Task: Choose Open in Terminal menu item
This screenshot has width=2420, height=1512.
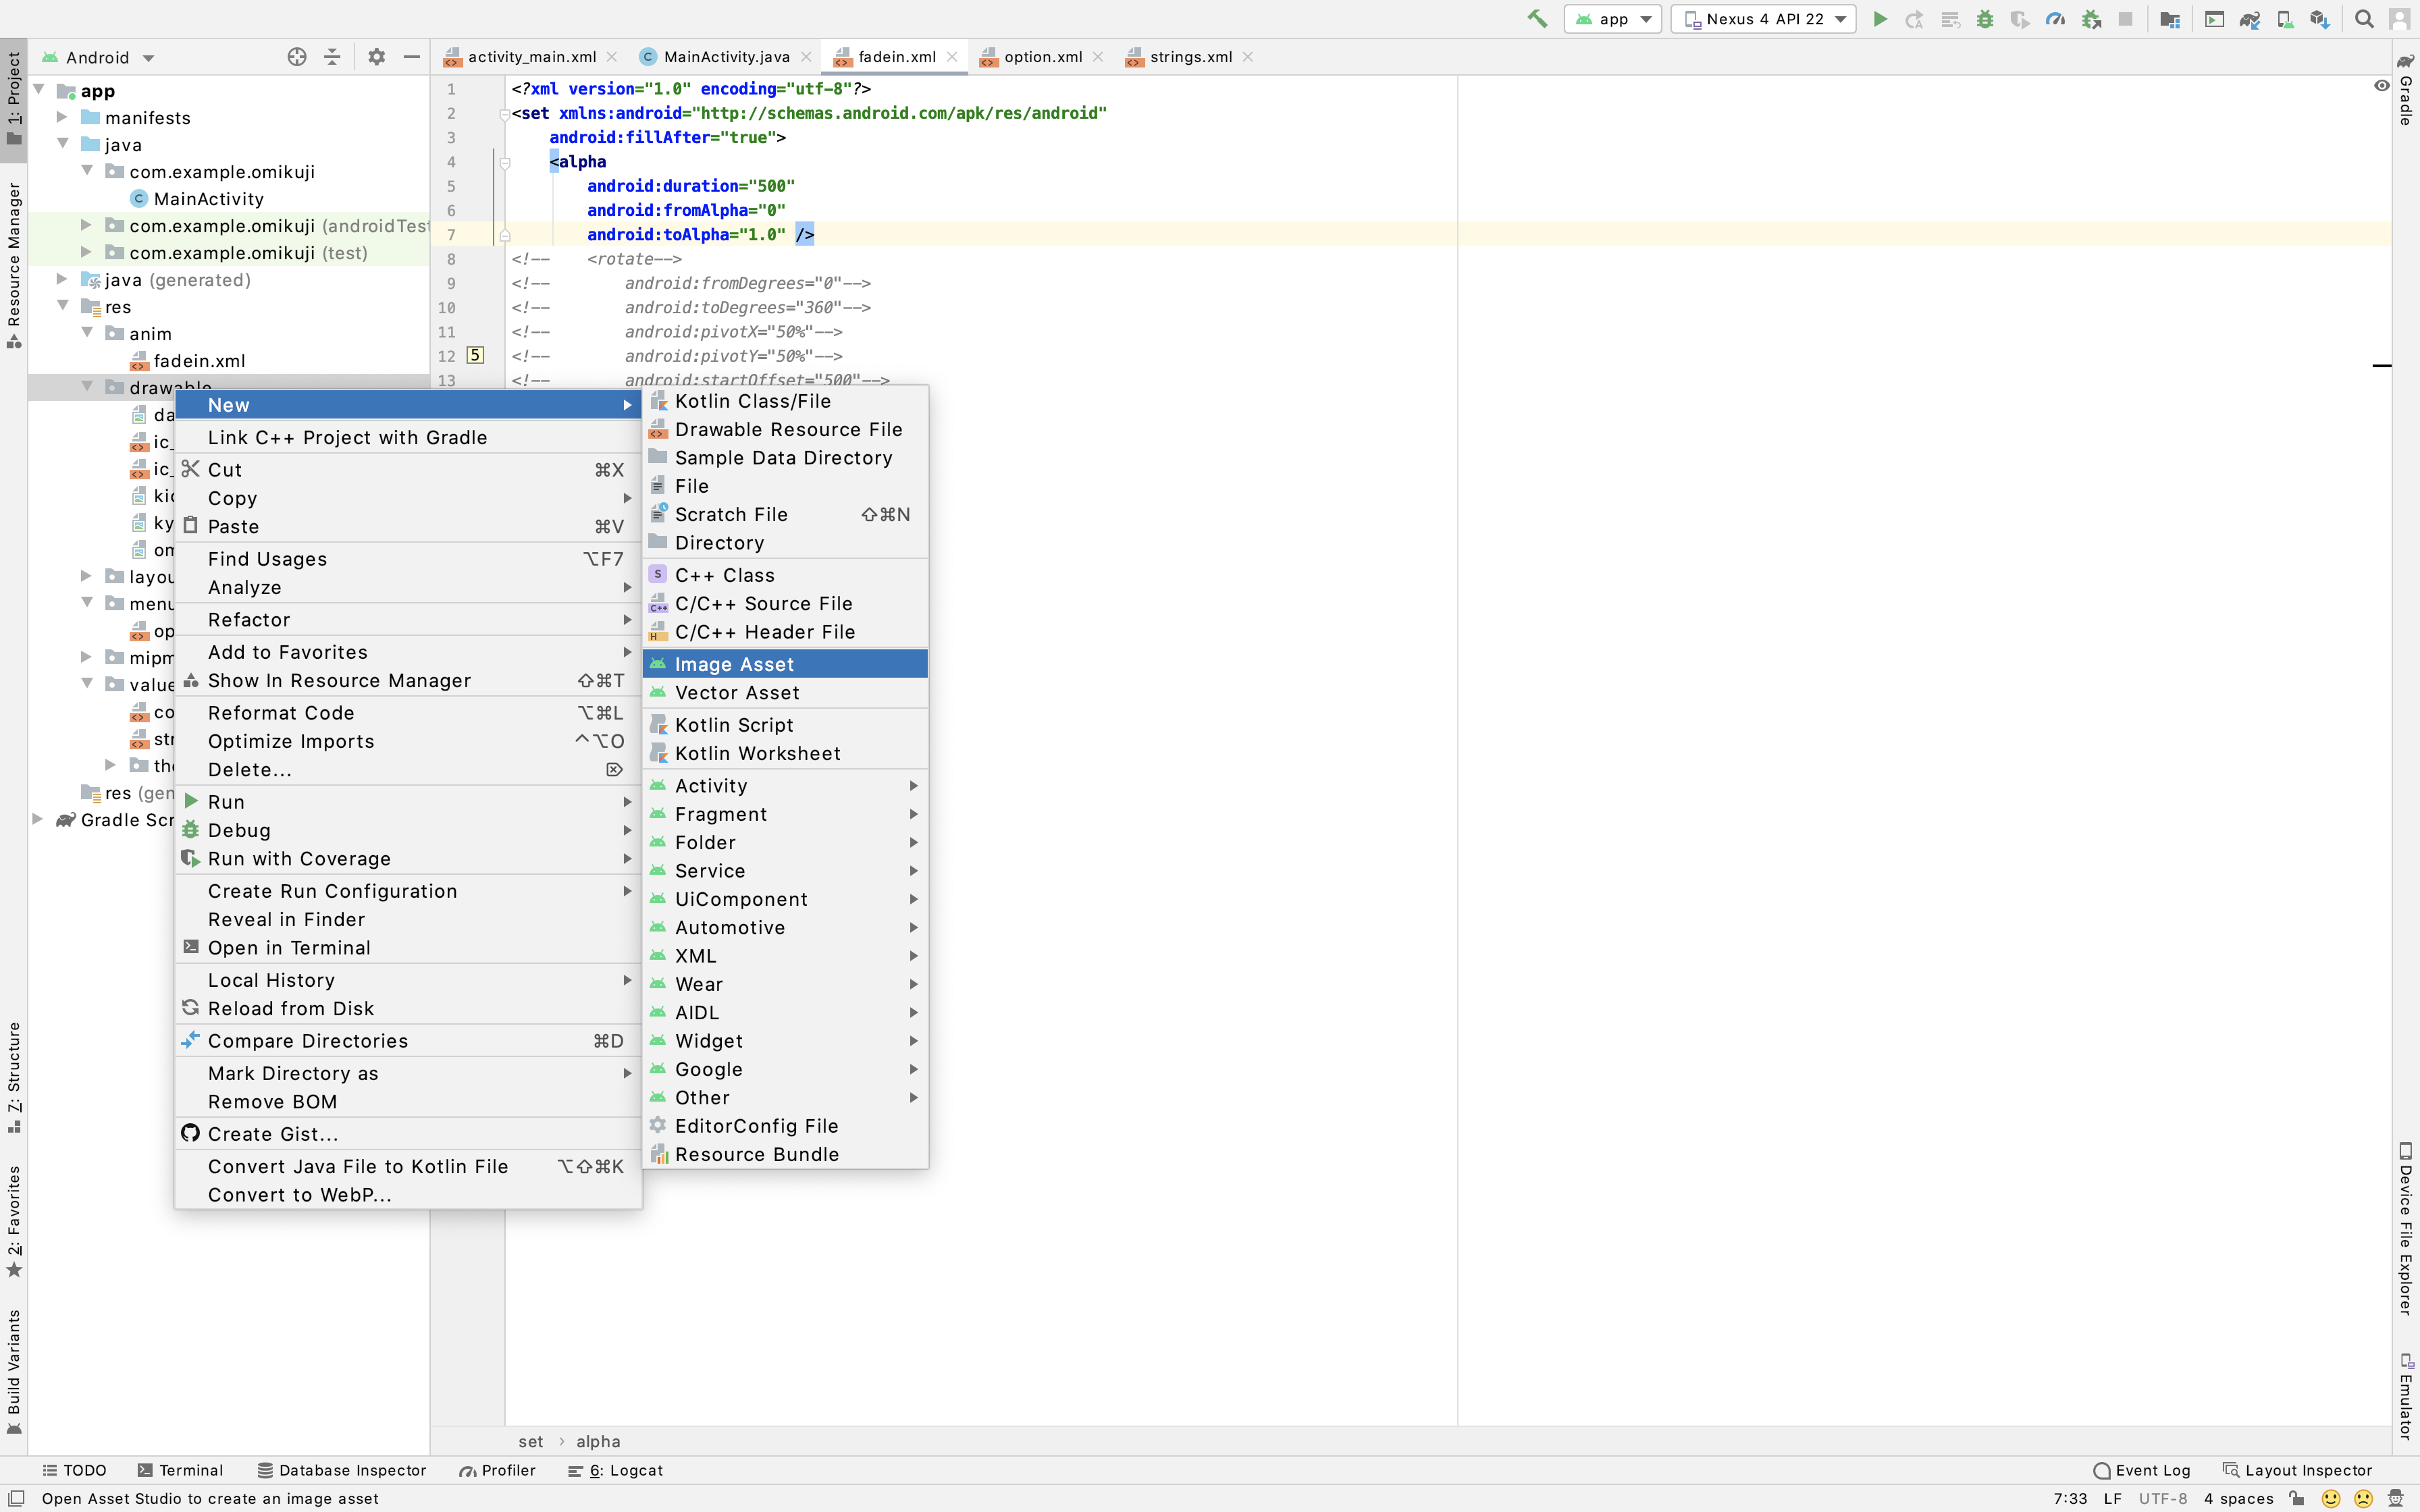Action: pyautogui.click(x=408, y=947)
